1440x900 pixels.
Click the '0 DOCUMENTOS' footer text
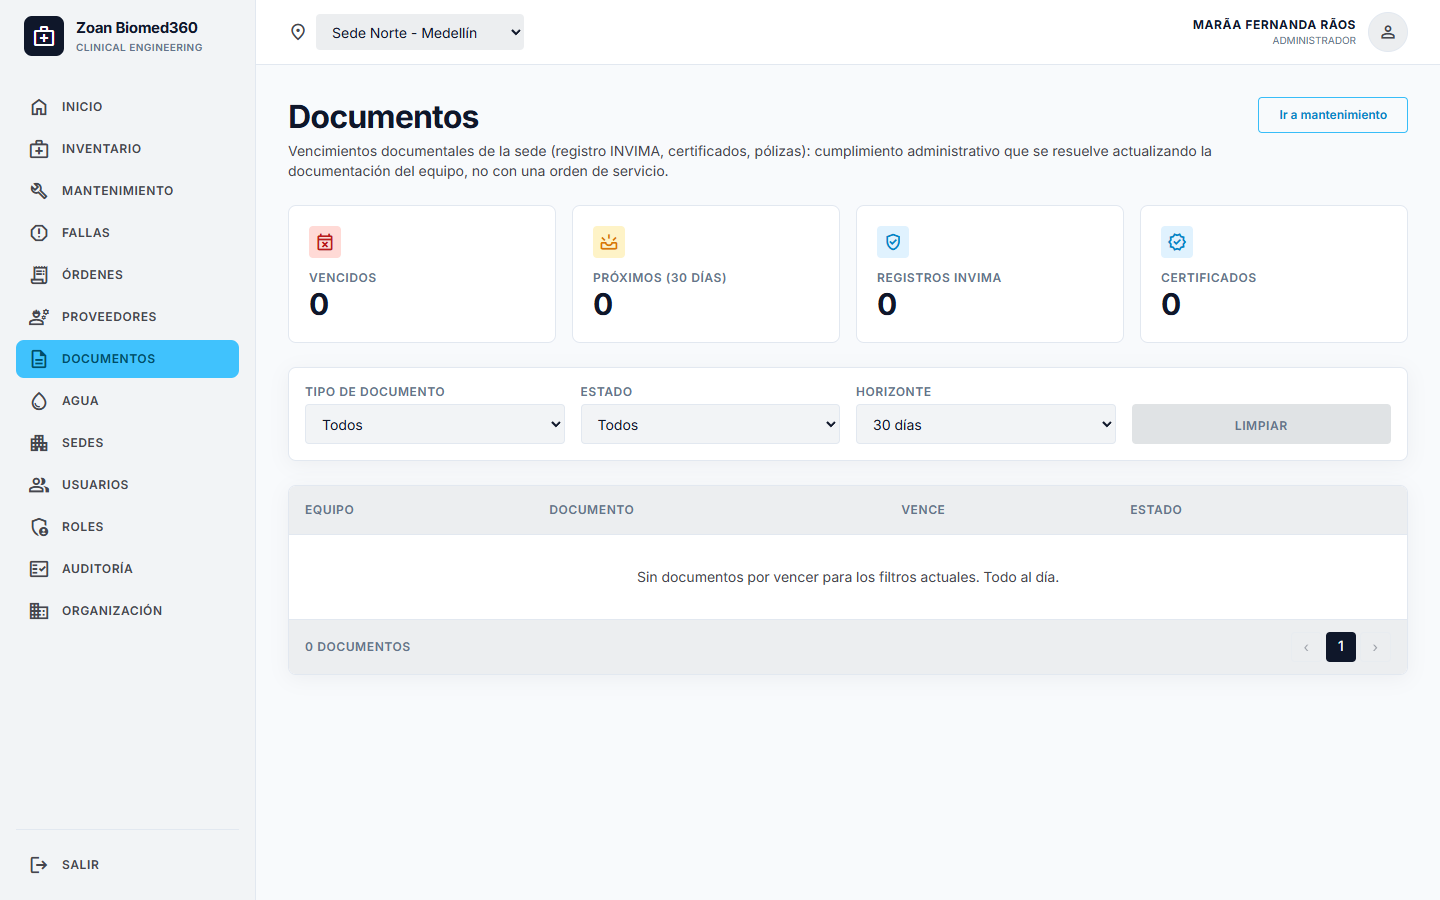click(x=358, y=647)
